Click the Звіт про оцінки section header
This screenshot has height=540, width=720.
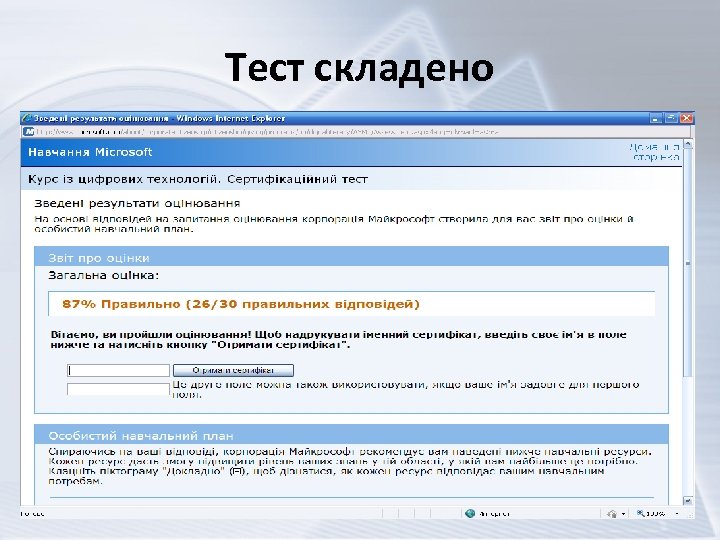[x=99, y=258]
